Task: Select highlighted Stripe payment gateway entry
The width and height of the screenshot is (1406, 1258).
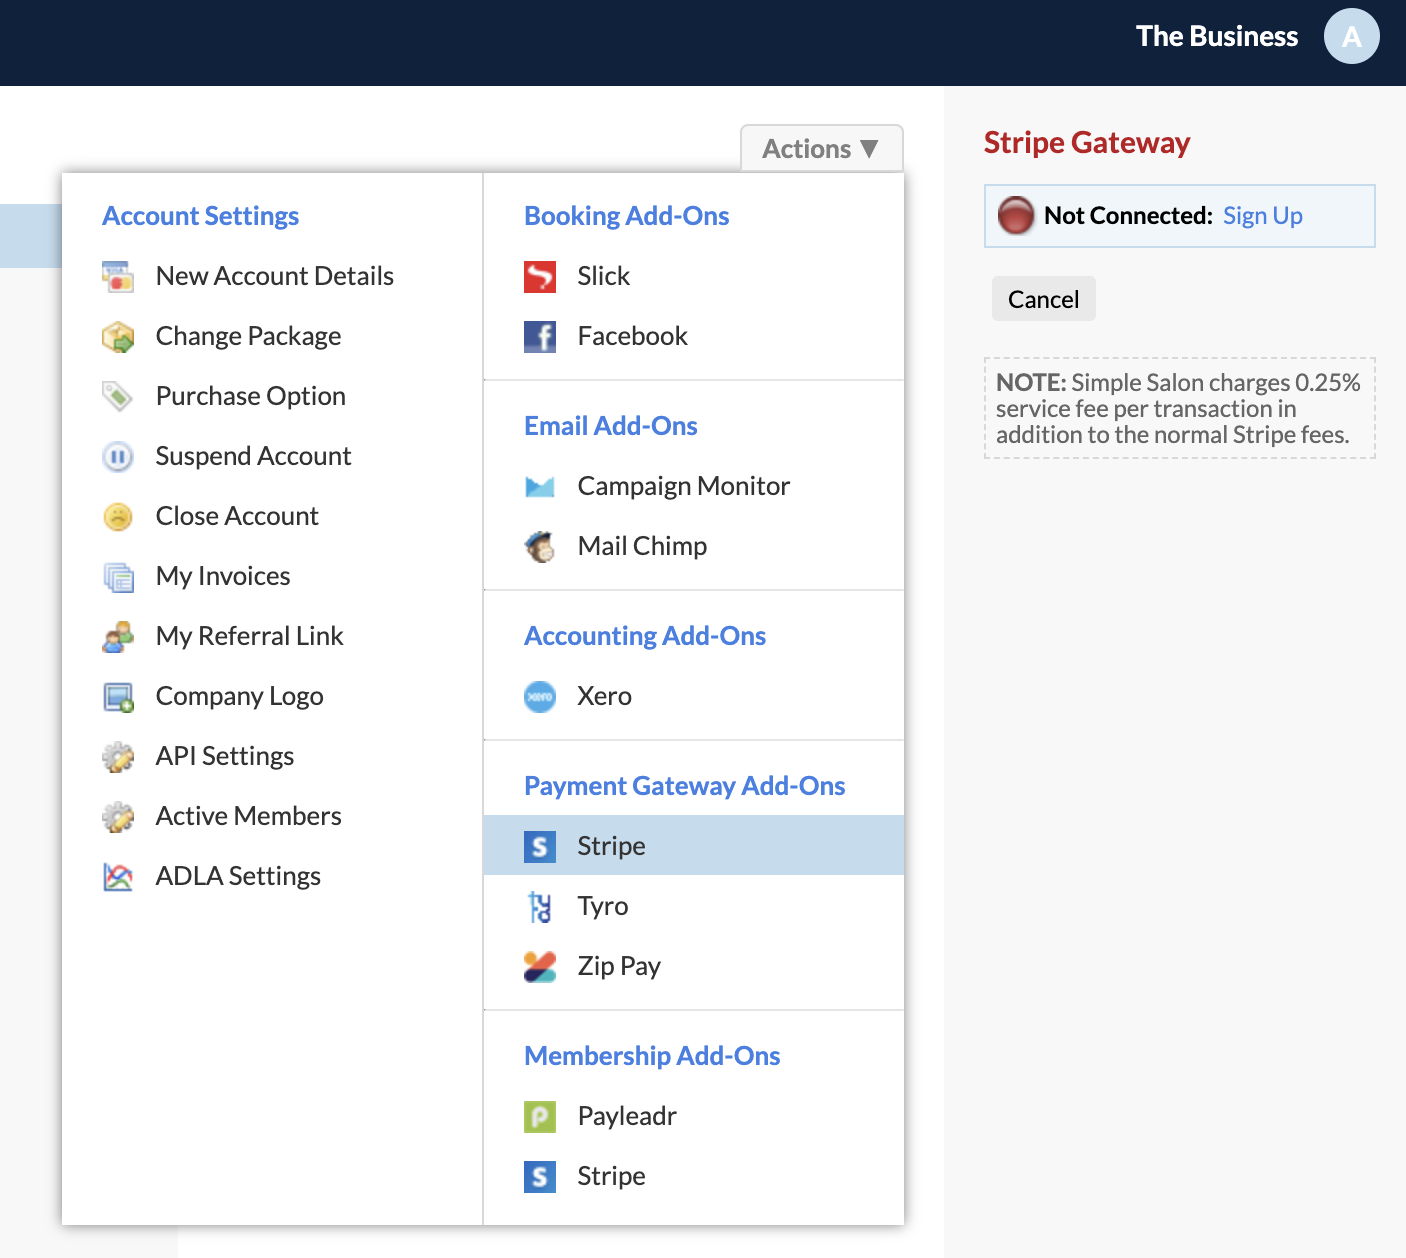Action: click(x=694, y=846)
